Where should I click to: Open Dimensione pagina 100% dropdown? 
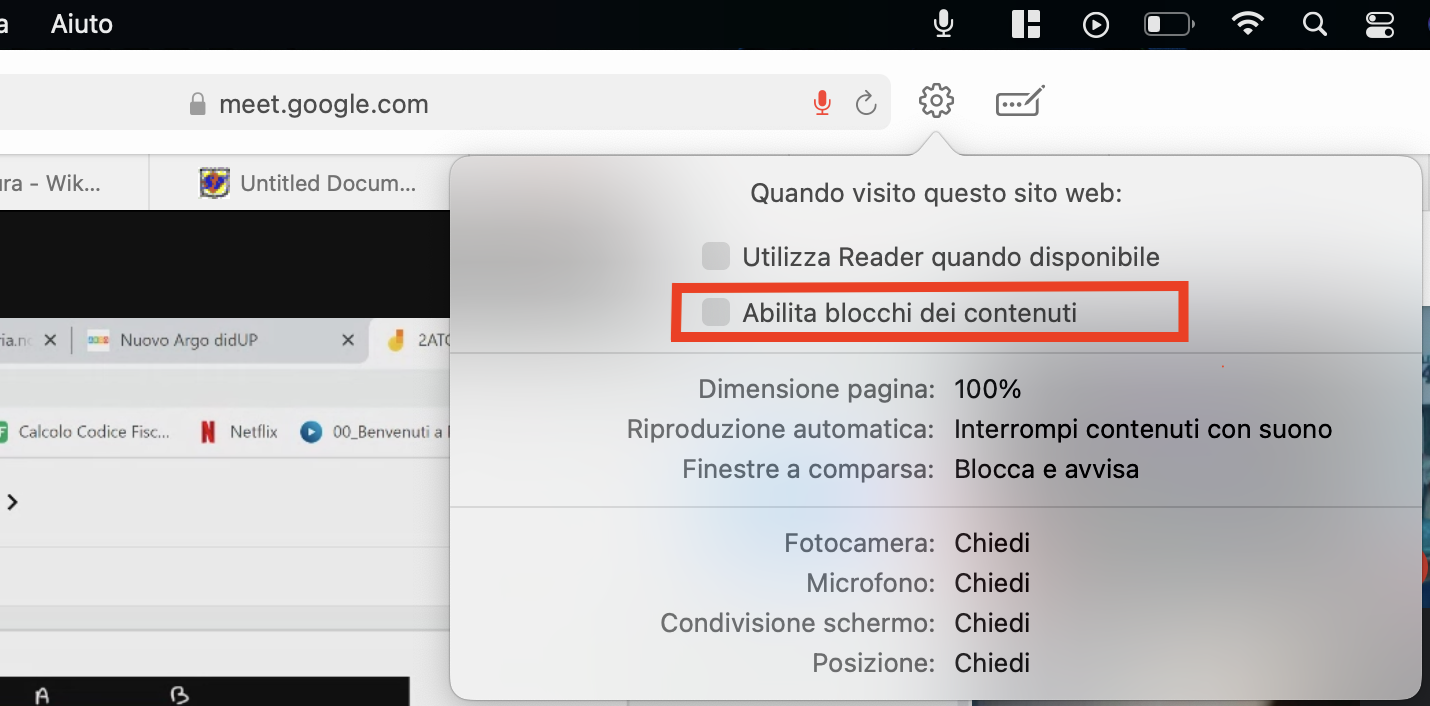tap(988, 389)
